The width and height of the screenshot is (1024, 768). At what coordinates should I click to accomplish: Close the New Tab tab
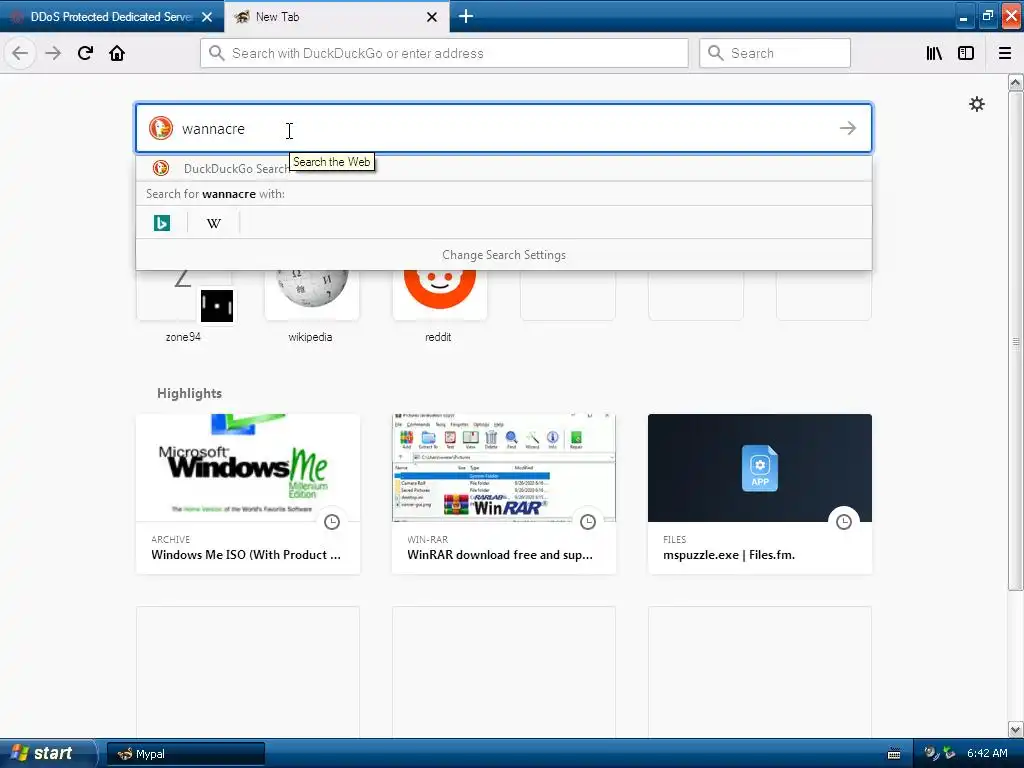click(432, 17)
